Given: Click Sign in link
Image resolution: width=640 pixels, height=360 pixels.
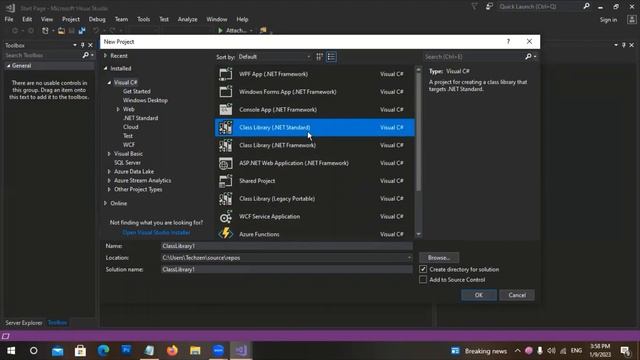Looking at the screenshot, I should (608, 20).
